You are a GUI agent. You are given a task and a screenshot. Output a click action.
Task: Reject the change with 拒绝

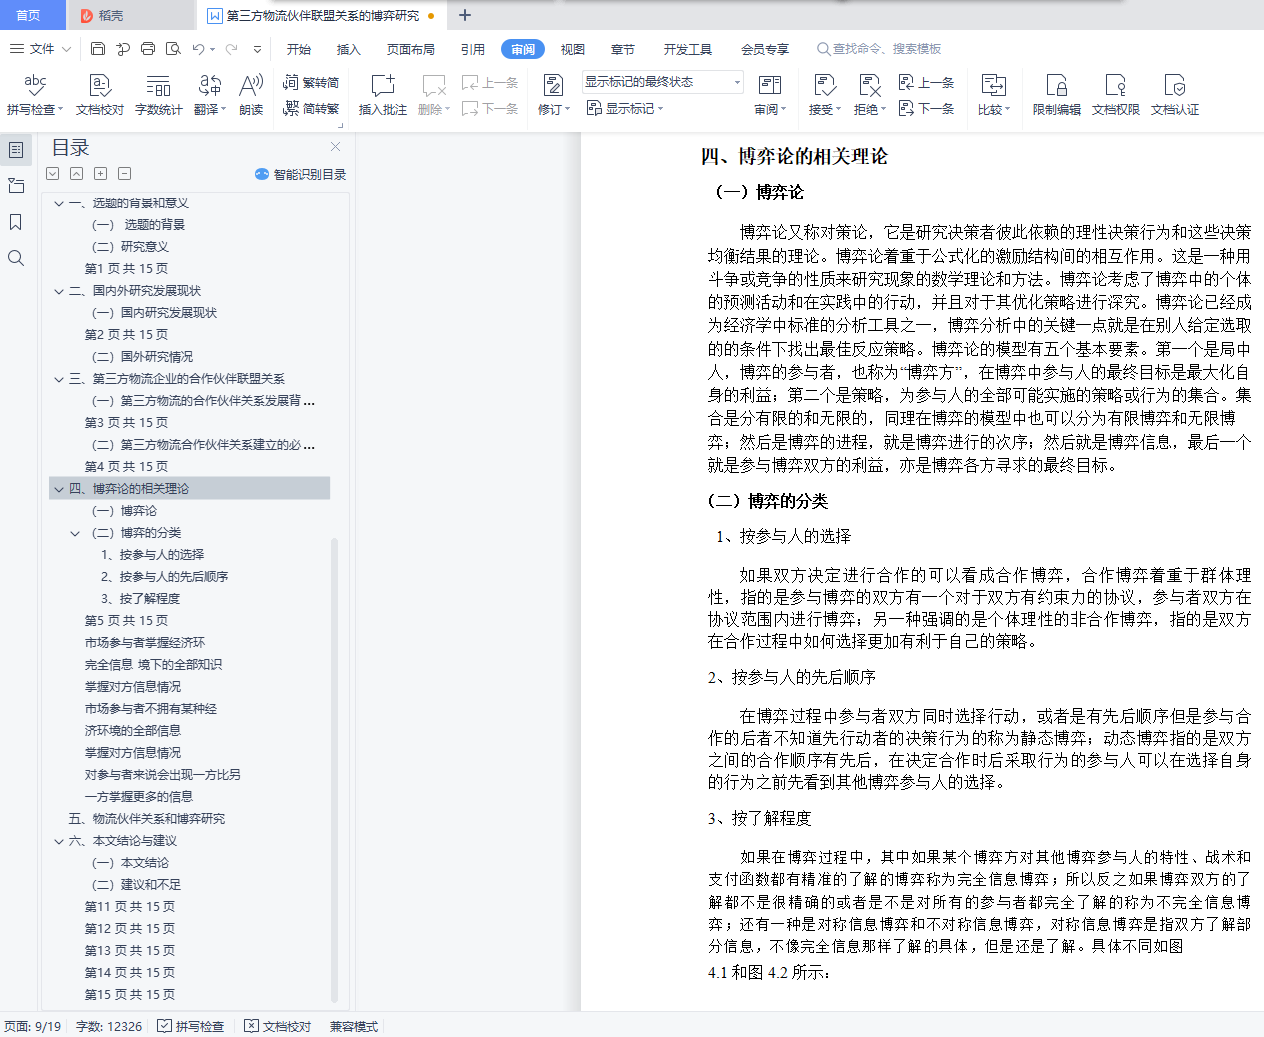pos(869,95)
